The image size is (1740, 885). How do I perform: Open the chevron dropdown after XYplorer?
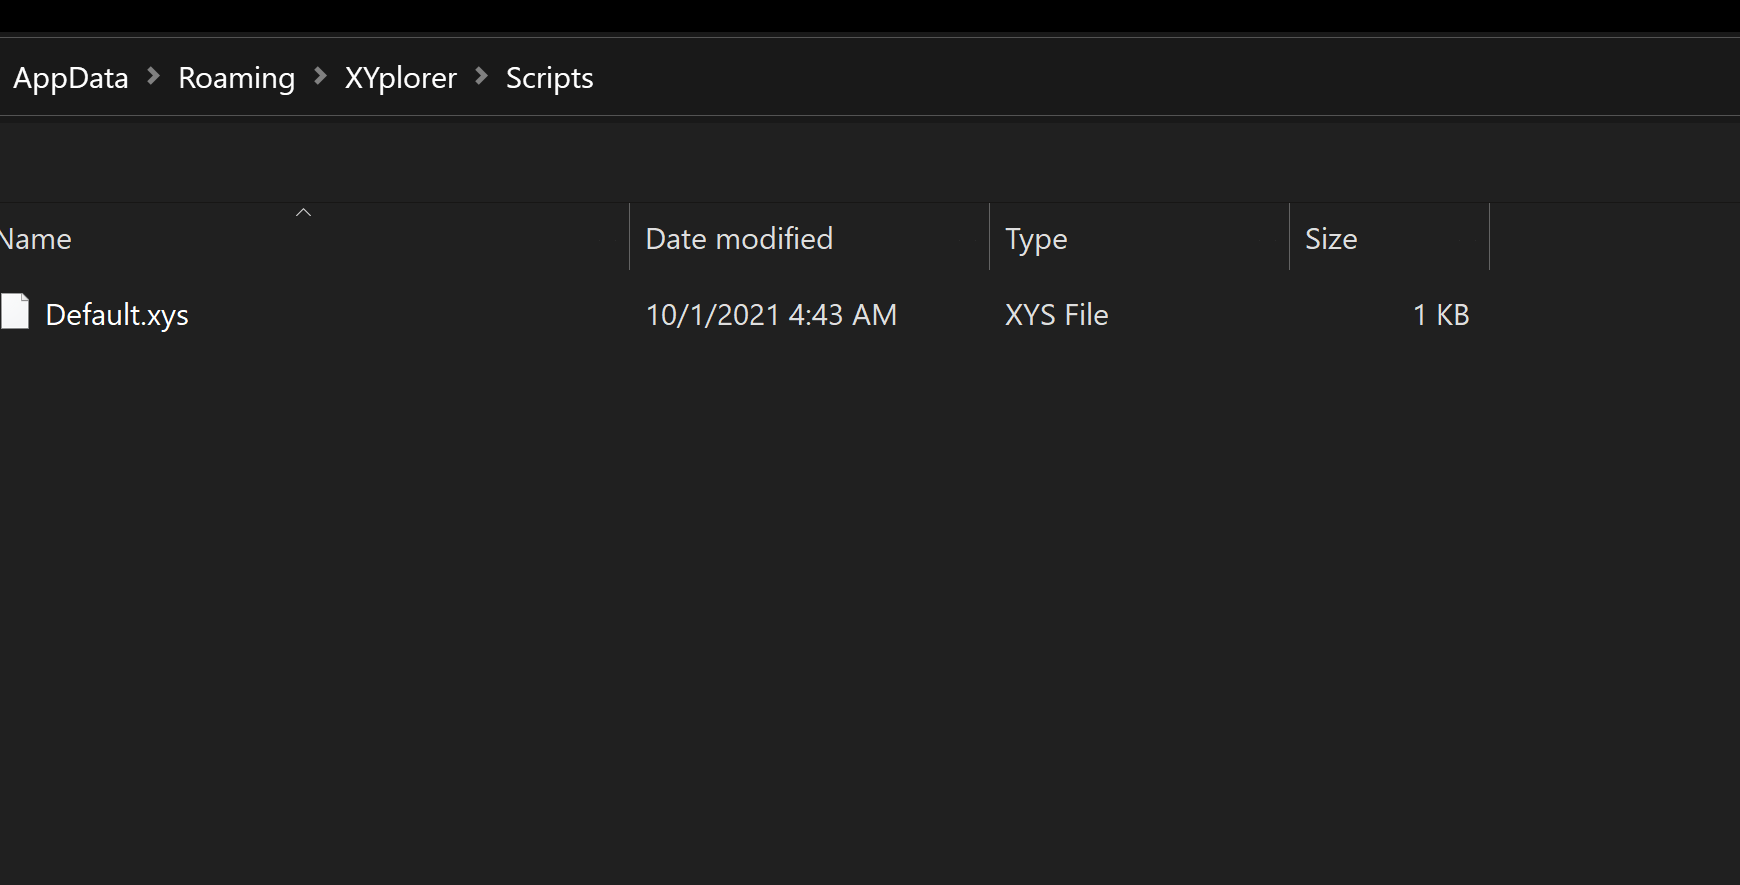pos(481,77)
